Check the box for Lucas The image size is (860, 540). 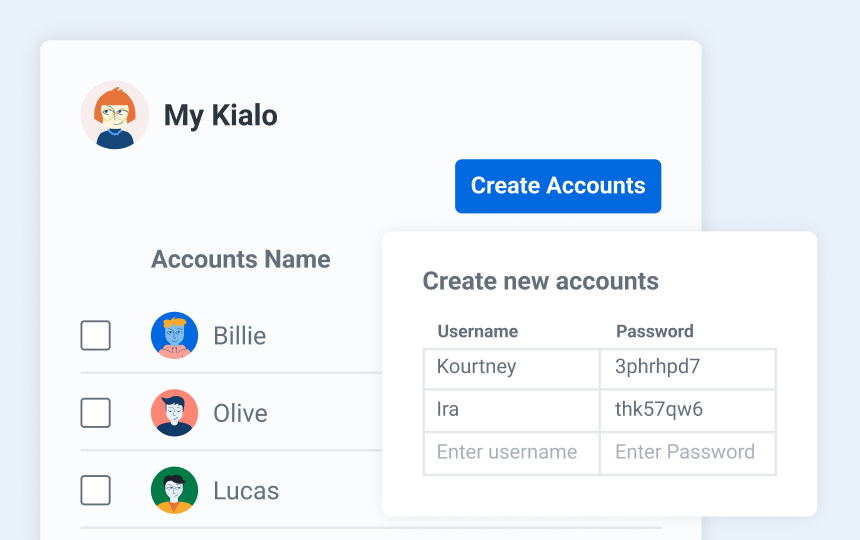pos(95,490)
